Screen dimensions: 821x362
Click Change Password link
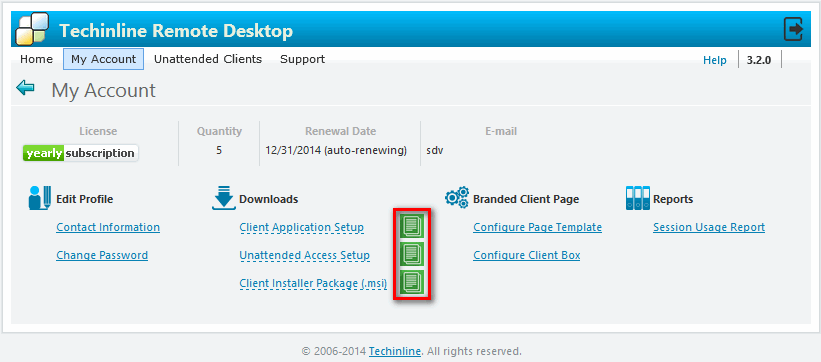pos(102,256)
